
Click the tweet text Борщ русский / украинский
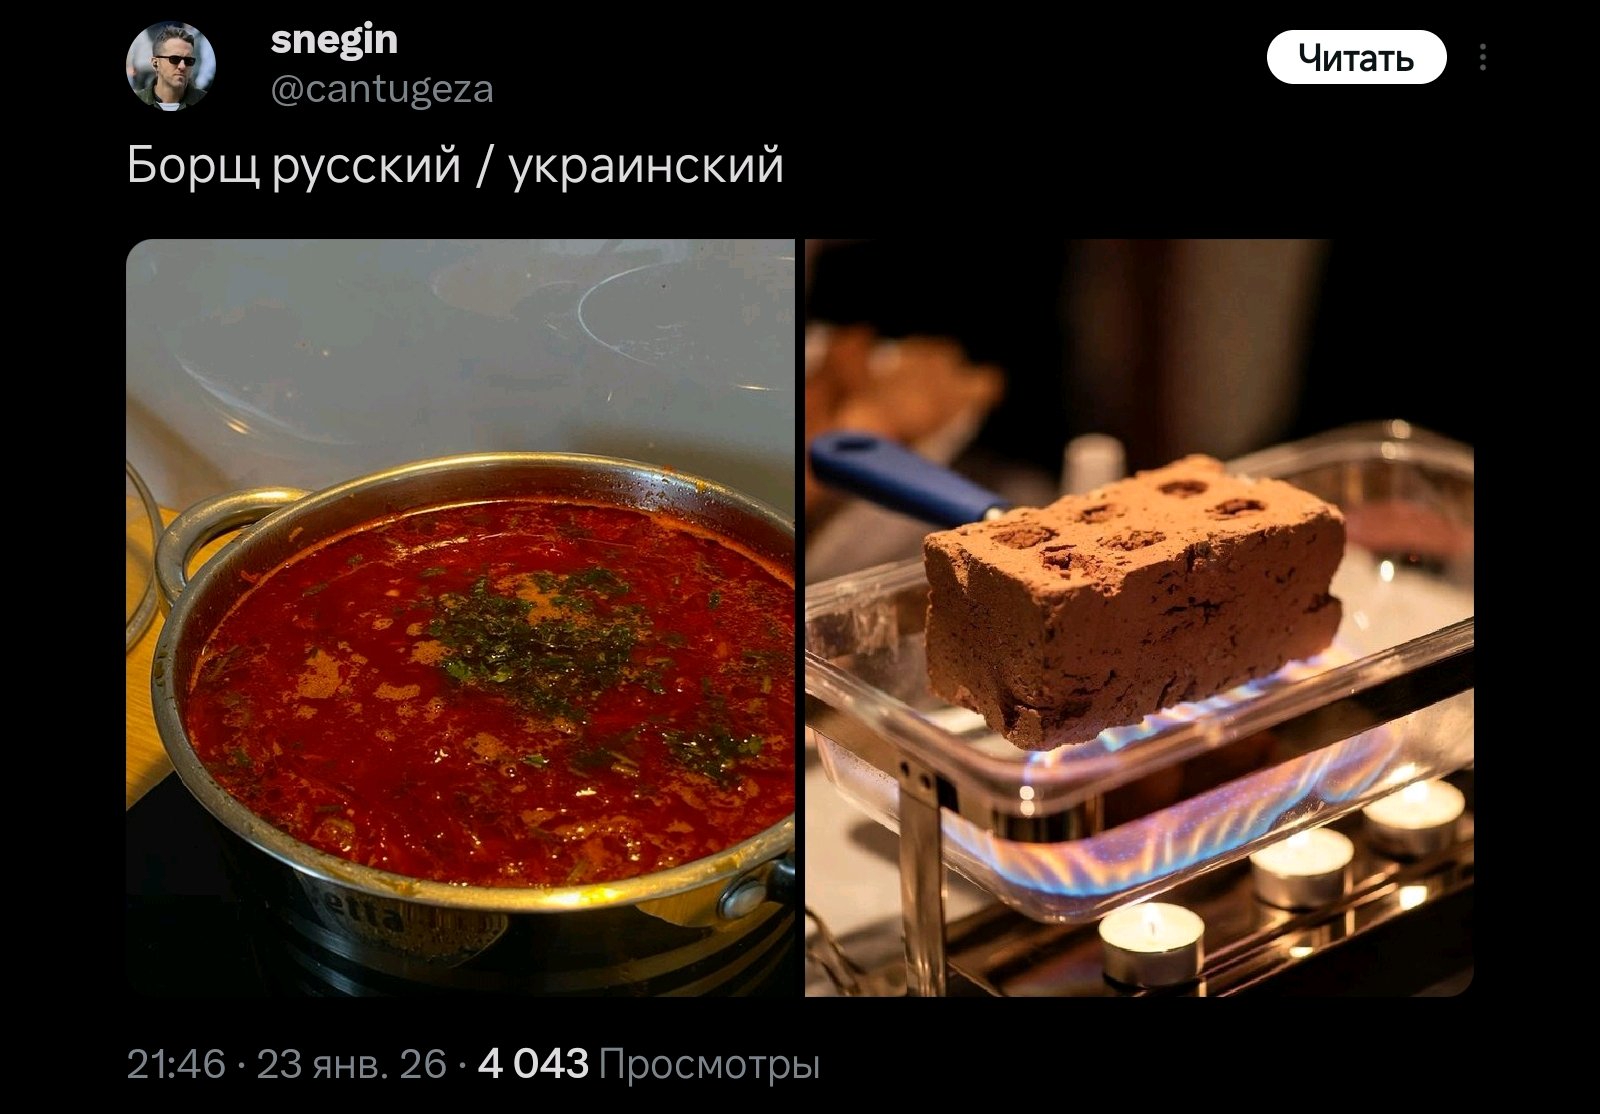[x=455, y=166]
